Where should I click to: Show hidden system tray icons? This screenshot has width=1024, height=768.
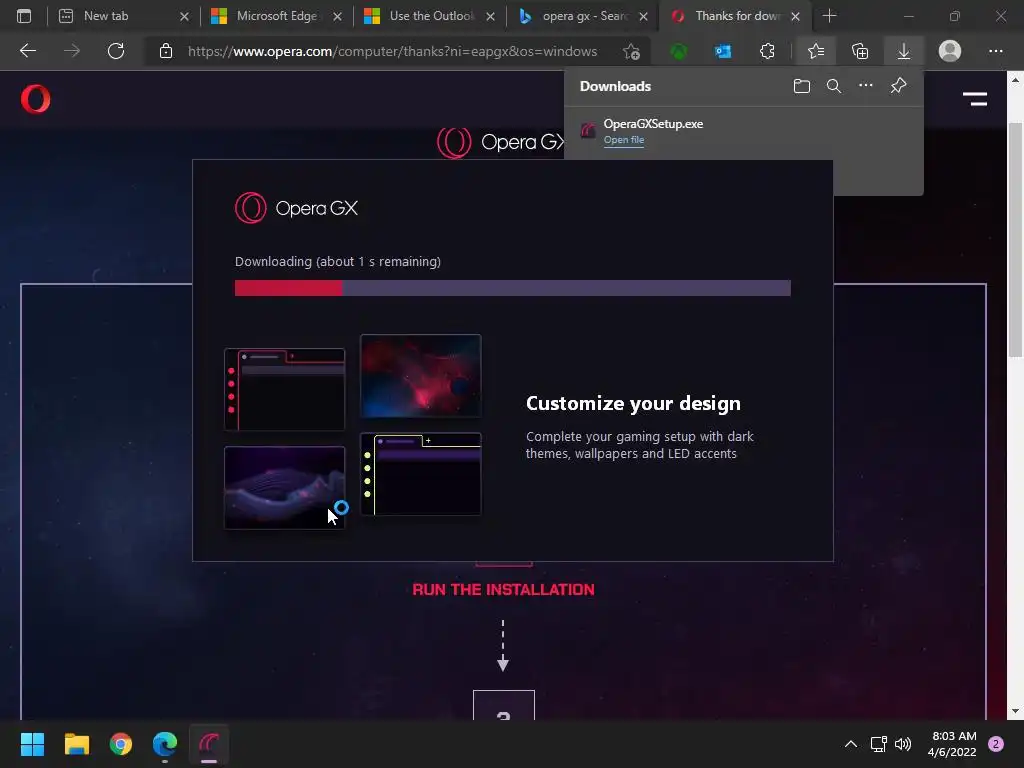pyautogui.click(x=850, y=744)
